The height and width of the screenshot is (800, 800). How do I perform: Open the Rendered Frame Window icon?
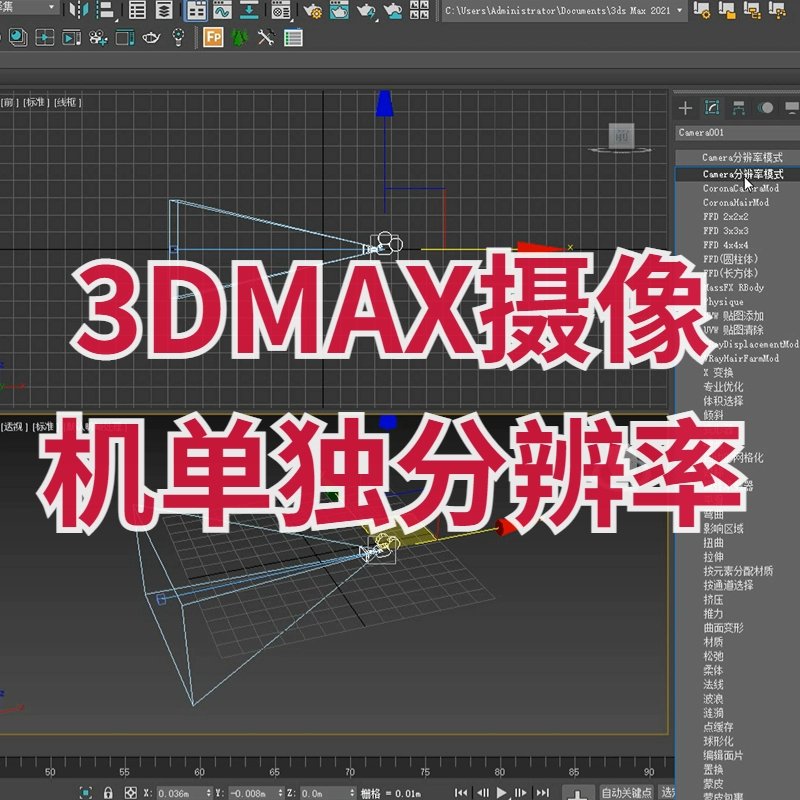click(339, 10)
